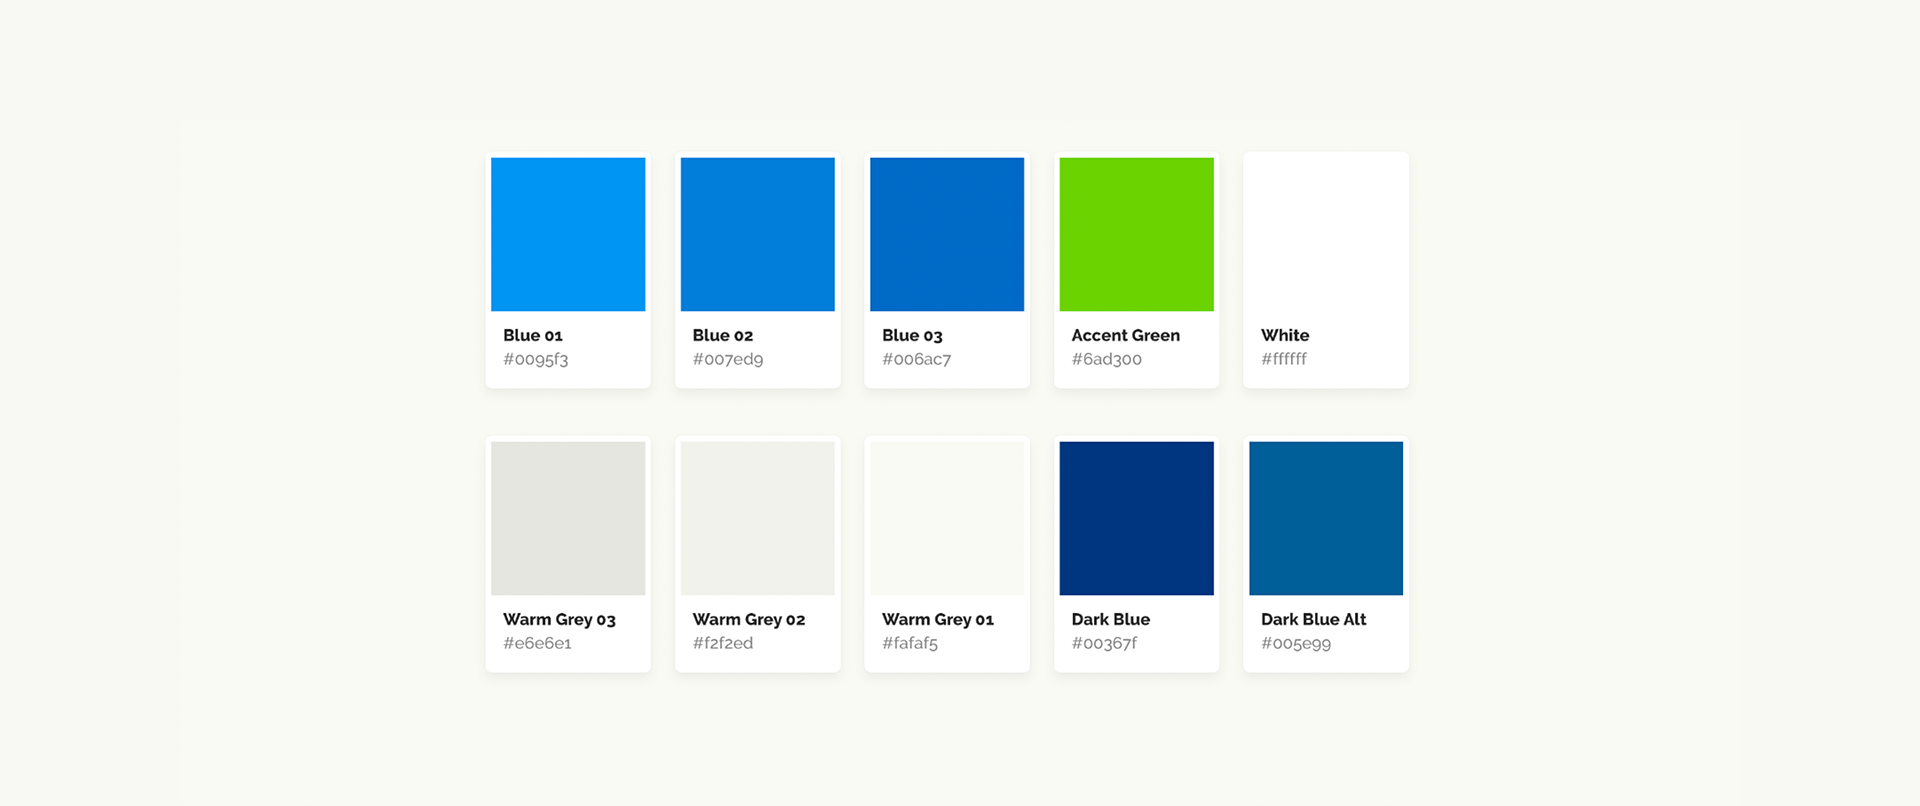
Task: Click the 'Dark Blue' label
Action: 1111,619
